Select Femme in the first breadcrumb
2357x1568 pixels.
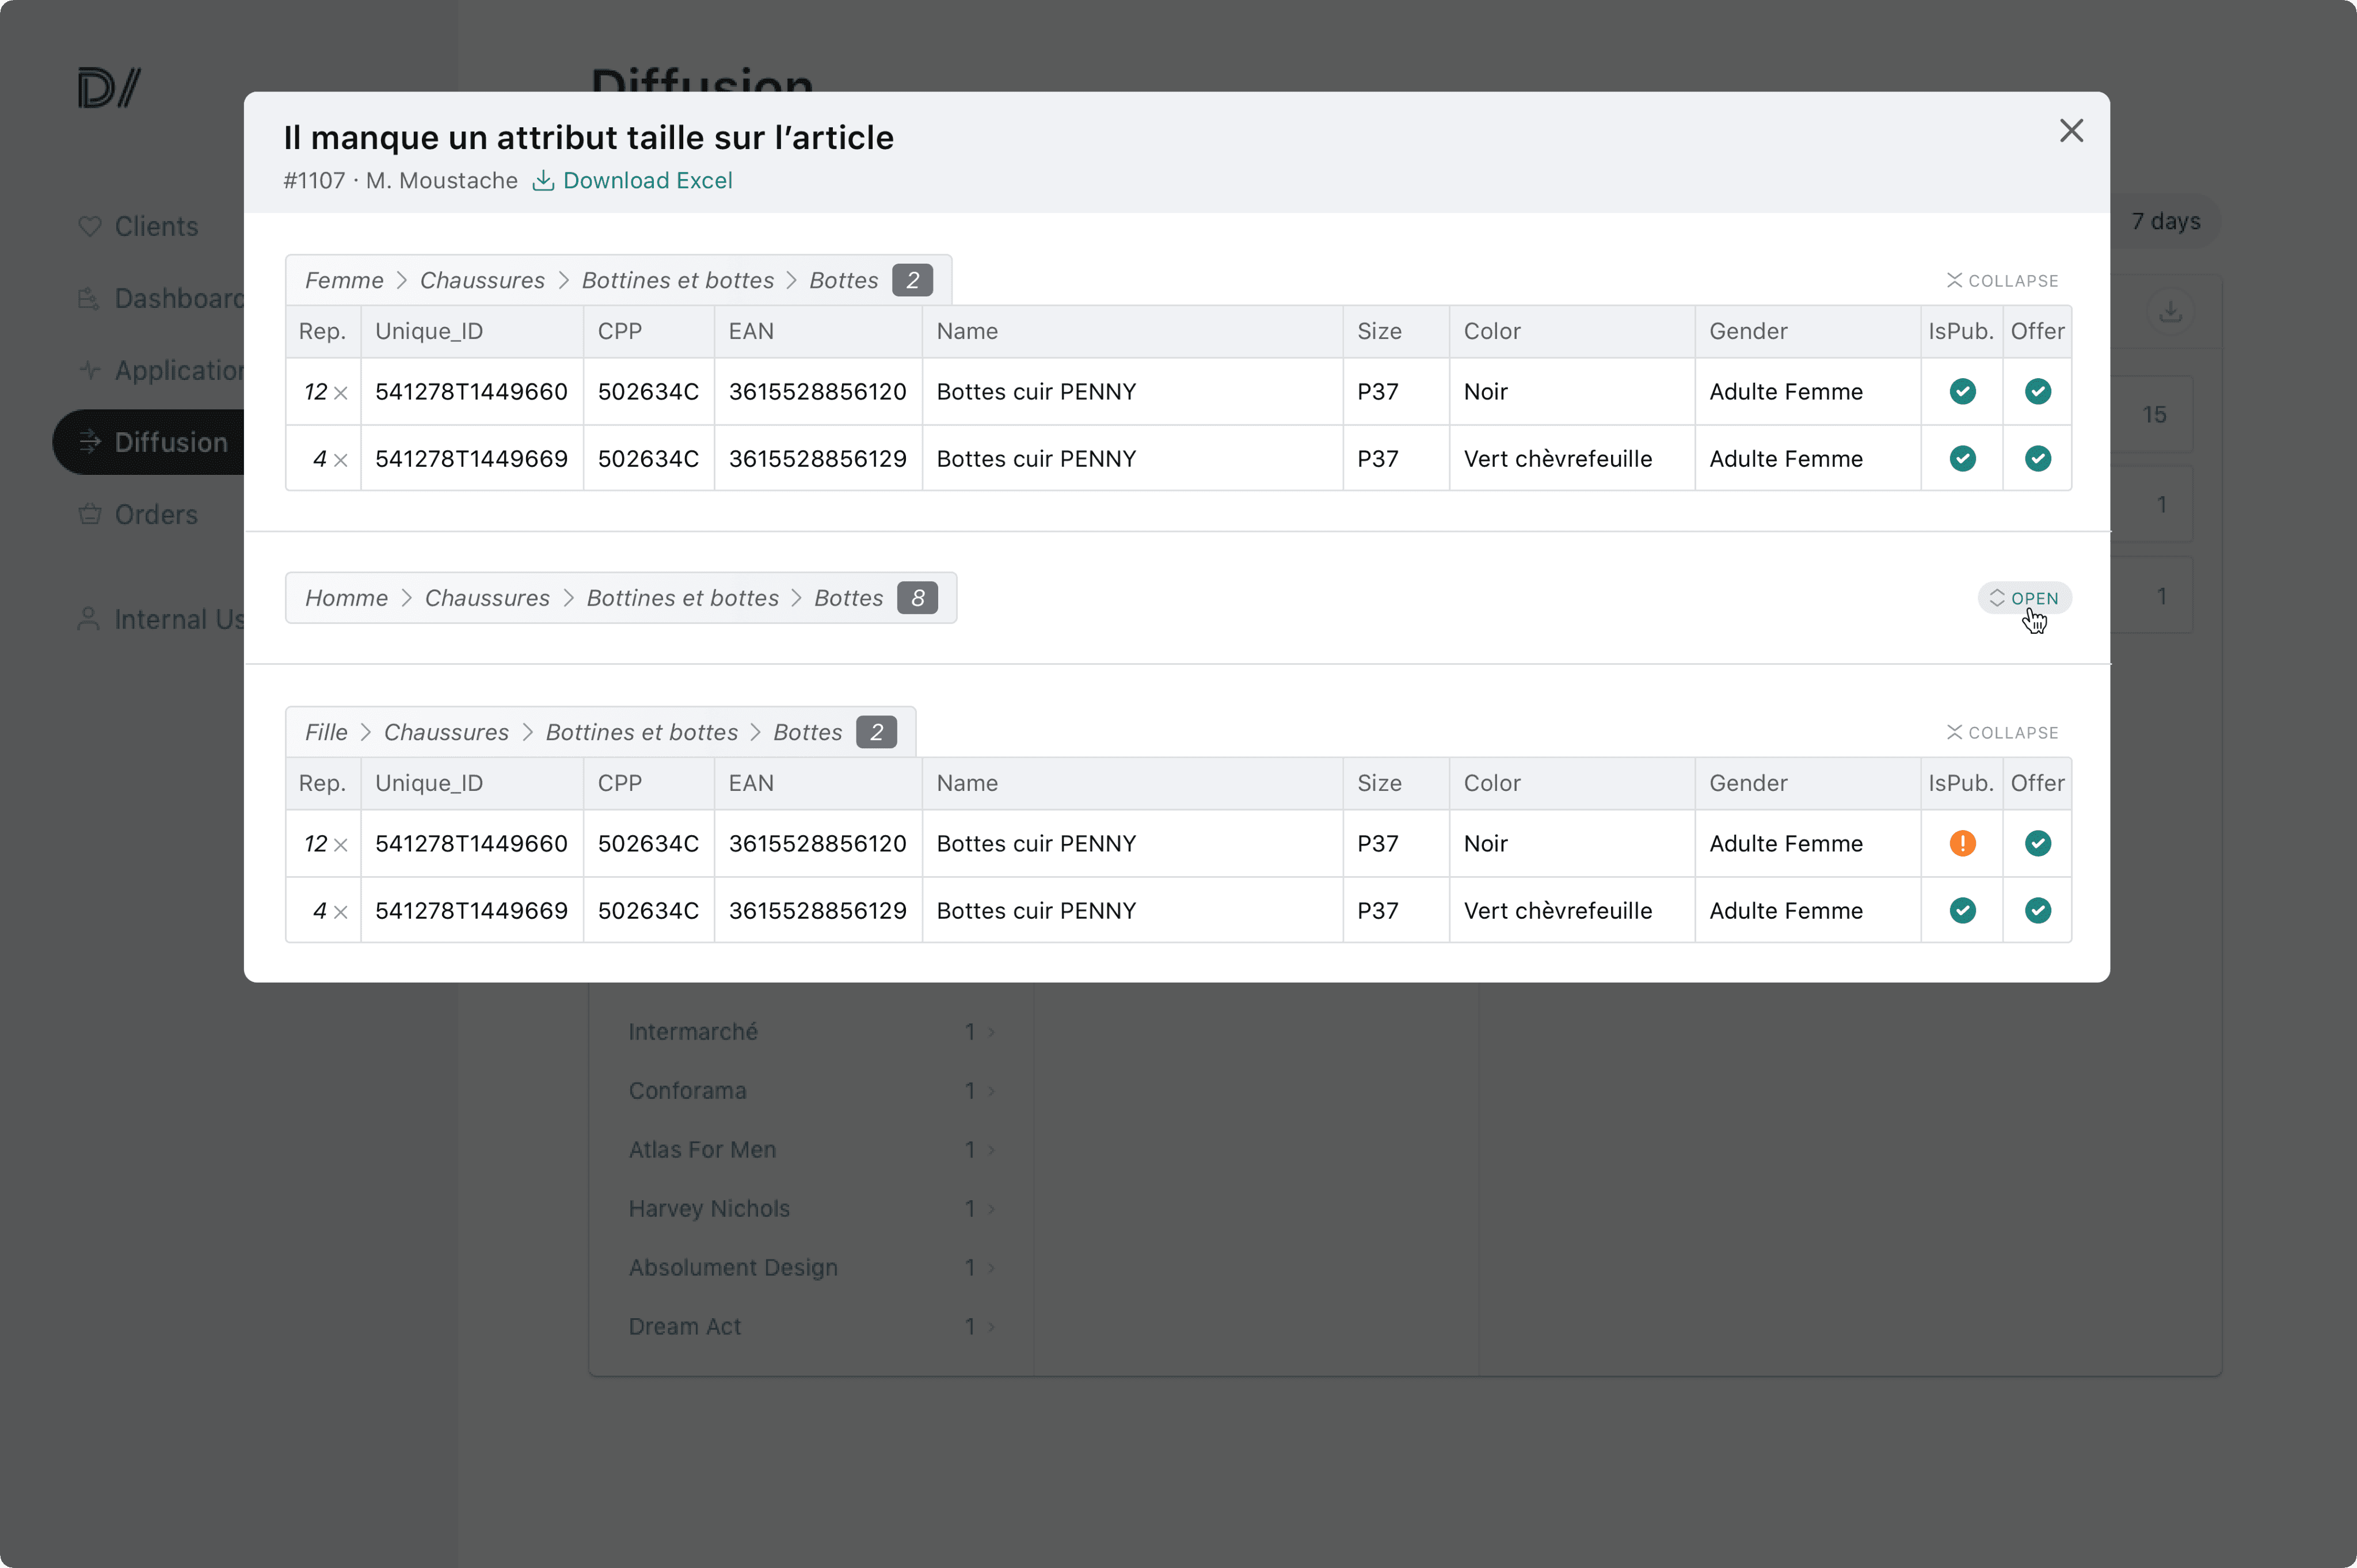click(344, 280)
